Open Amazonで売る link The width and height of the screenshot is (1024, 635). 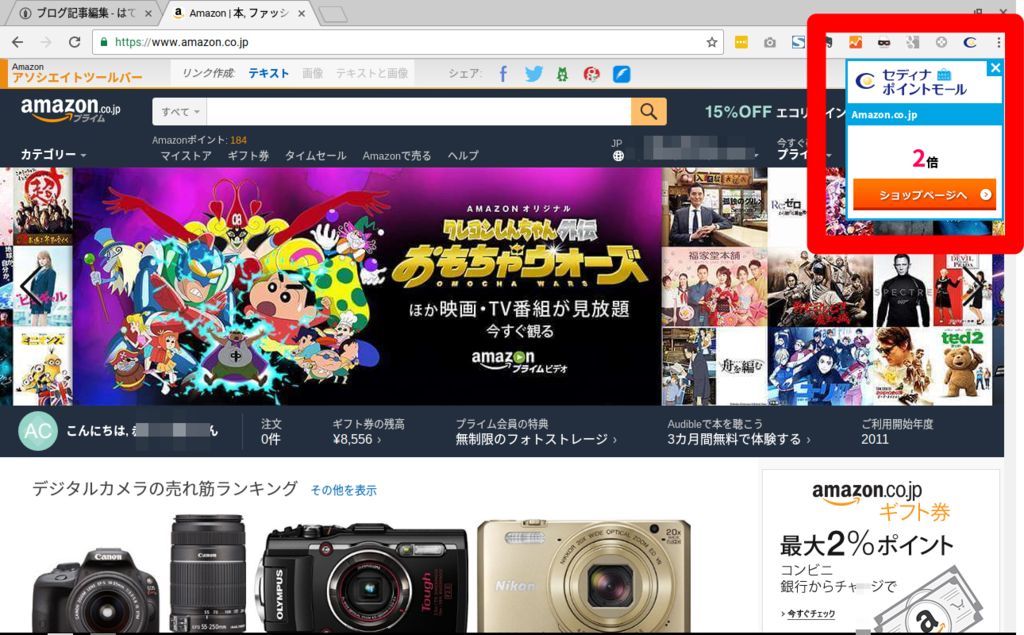click(x=396, y=155)
